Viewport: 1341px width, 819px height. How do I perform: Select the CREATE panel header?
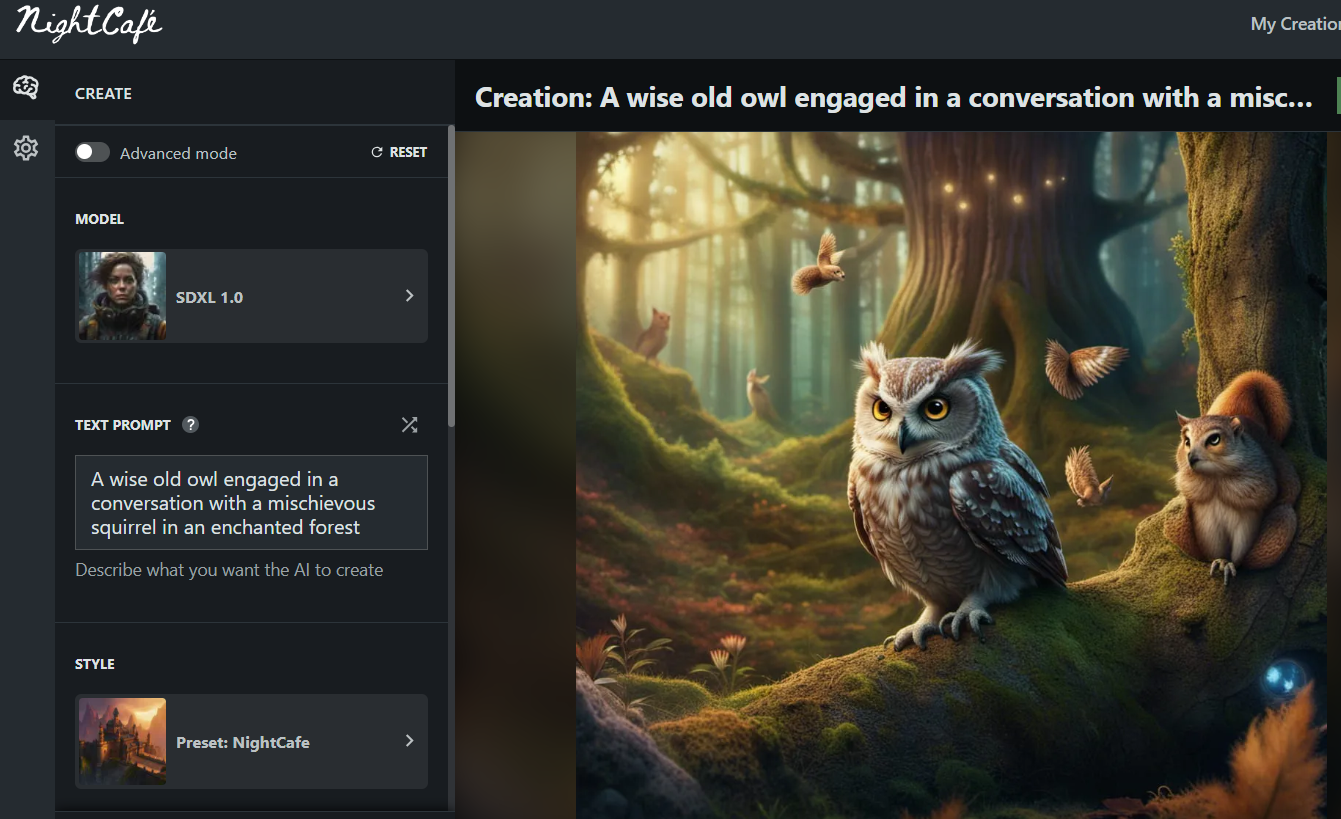[104, 93]
